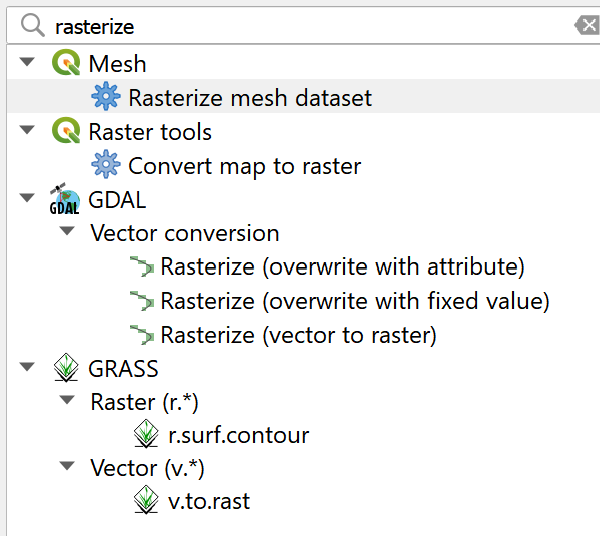Clear the rasterize search text

coord(585,25)
